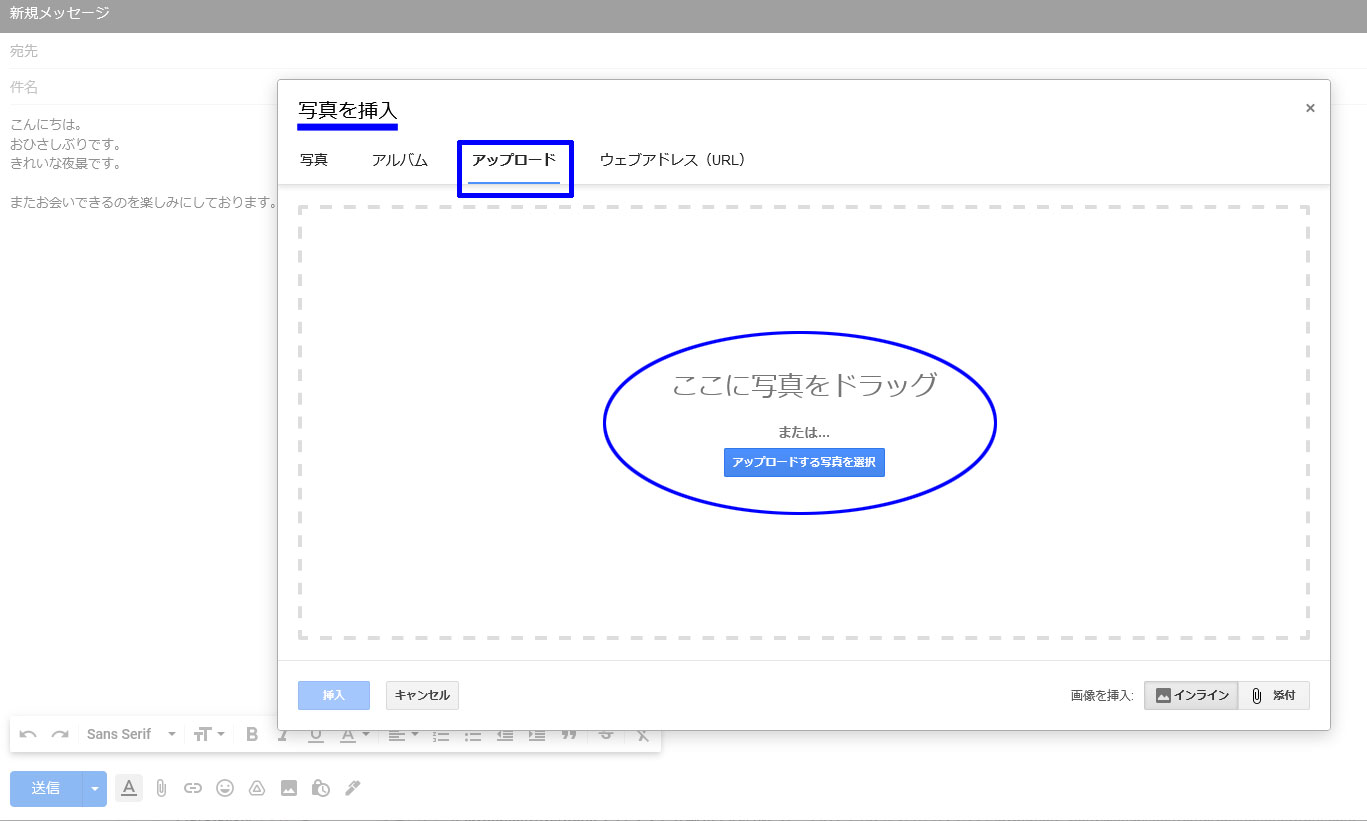Click the 挿入 button

pos(334,695)
